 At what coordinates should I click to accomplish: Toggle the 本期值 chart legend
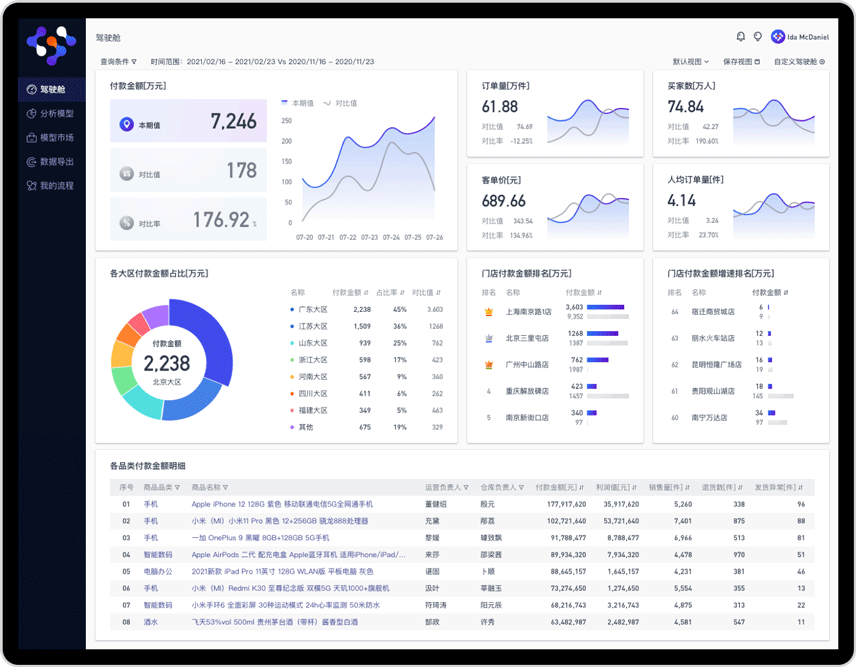point(298,103)
